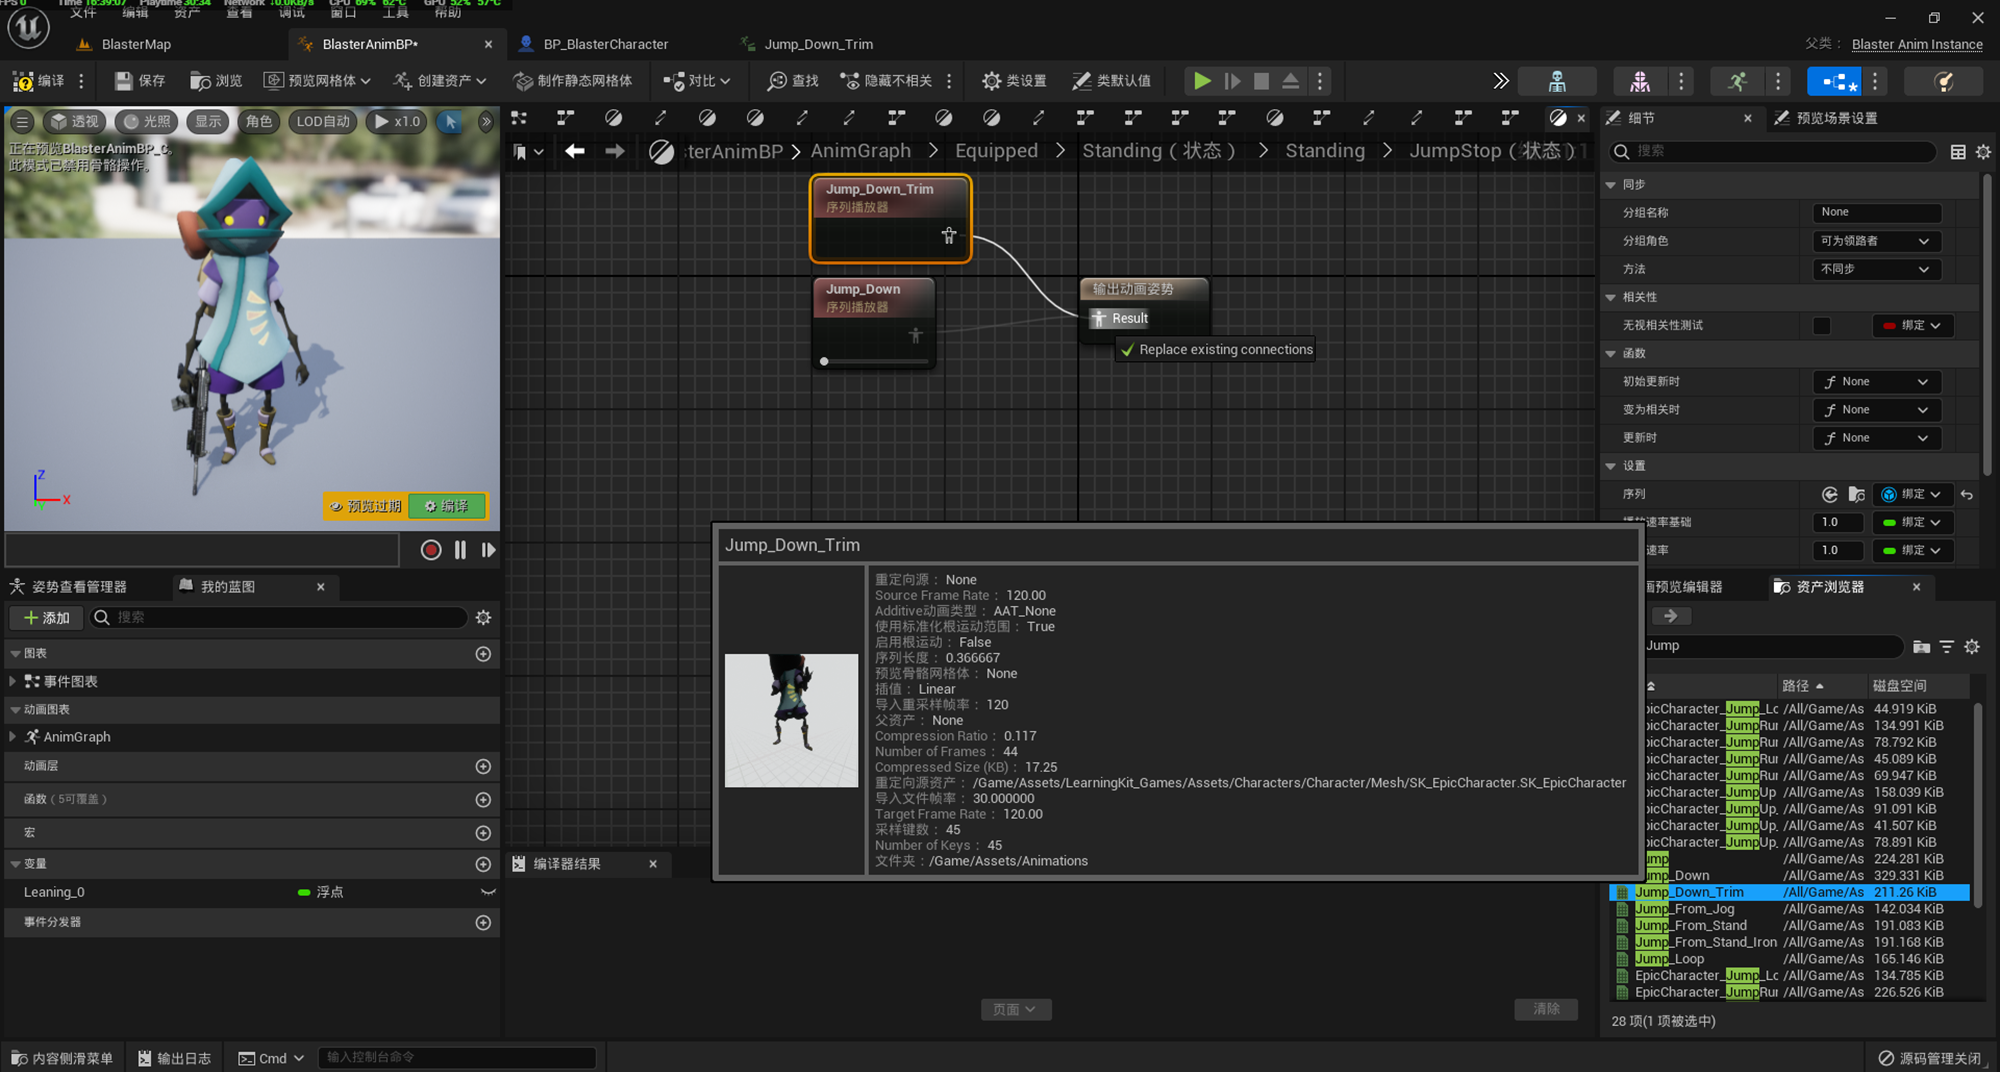
Task: Add new graph with plus icon
Action: tap(483, 654)
